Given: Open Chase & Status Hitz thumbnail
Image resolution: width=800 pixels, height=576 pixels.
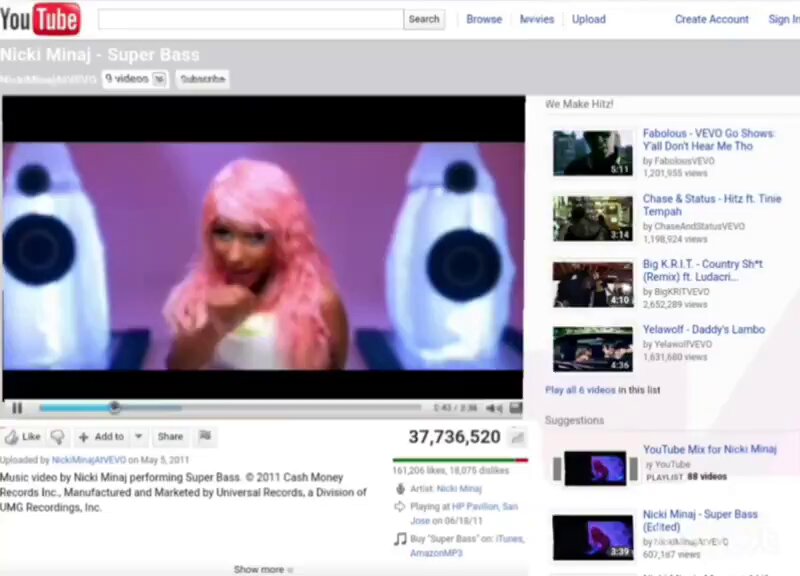Looking at the screenshot, I should [593, 218].
